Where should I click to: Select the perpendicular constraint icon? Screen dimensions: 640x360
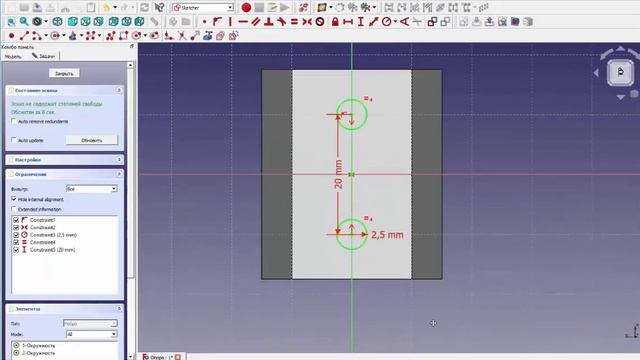pyautogui.click(x=269, y=22)
